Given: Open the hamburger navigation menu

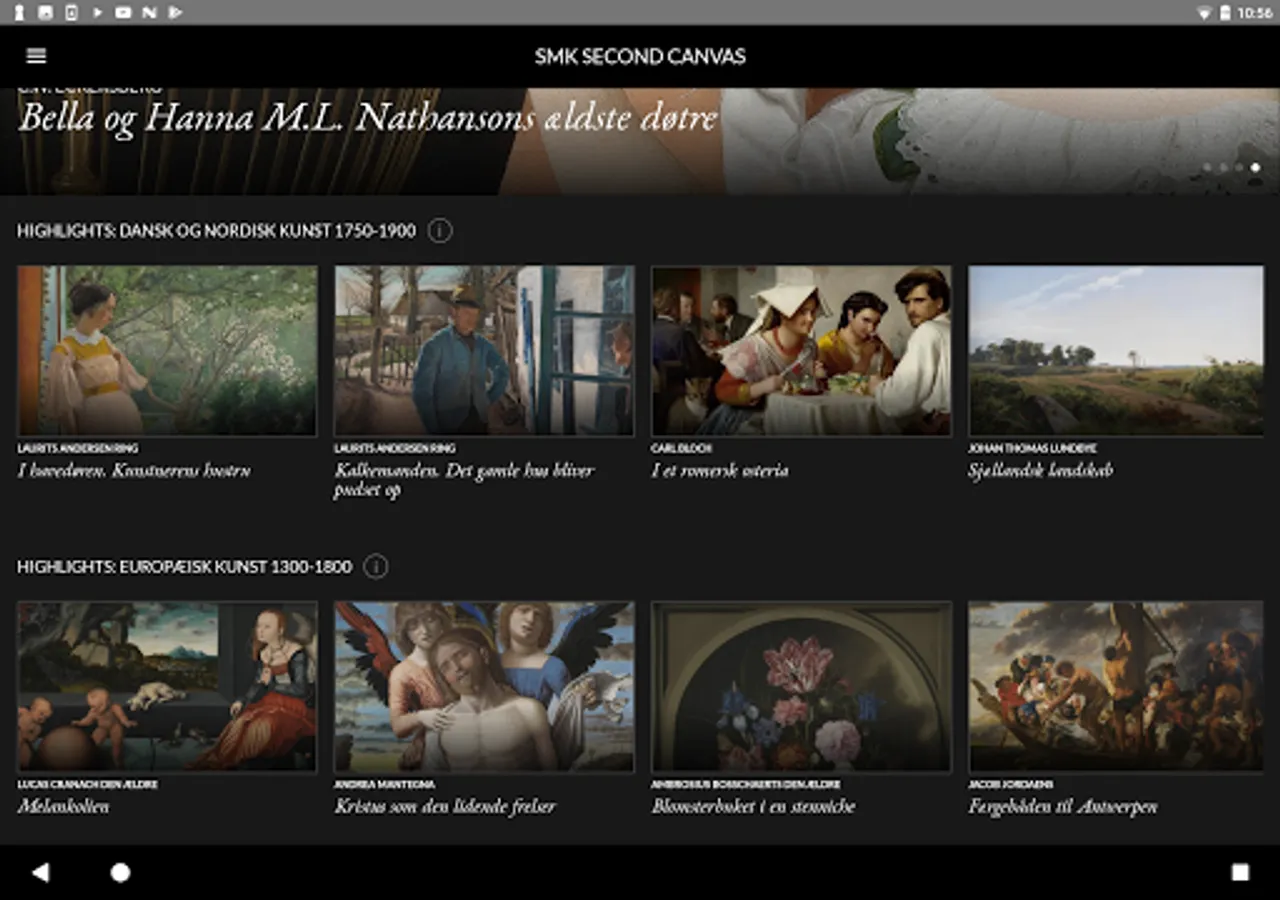Looking at the screenshot, I should point(36,56).
